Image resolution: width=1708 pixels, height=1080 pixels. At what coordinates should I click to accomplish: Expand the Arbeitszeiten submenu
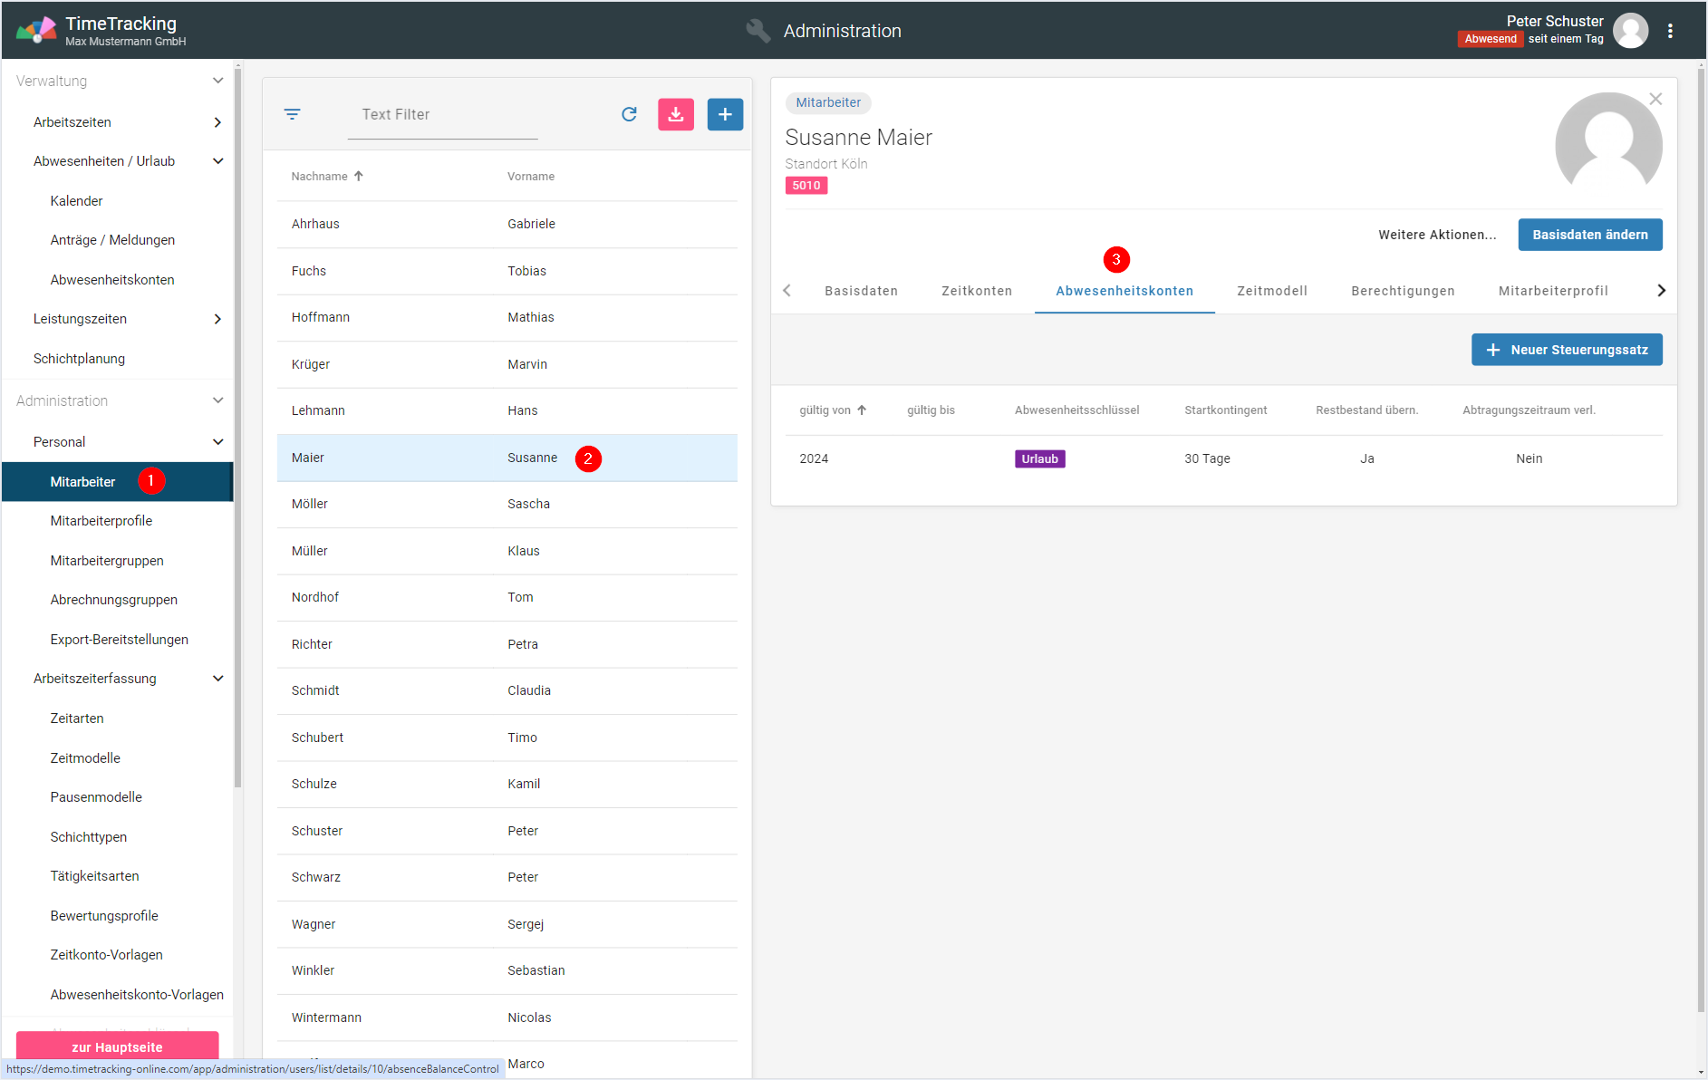pyautogui.click(x=218, y=122)
